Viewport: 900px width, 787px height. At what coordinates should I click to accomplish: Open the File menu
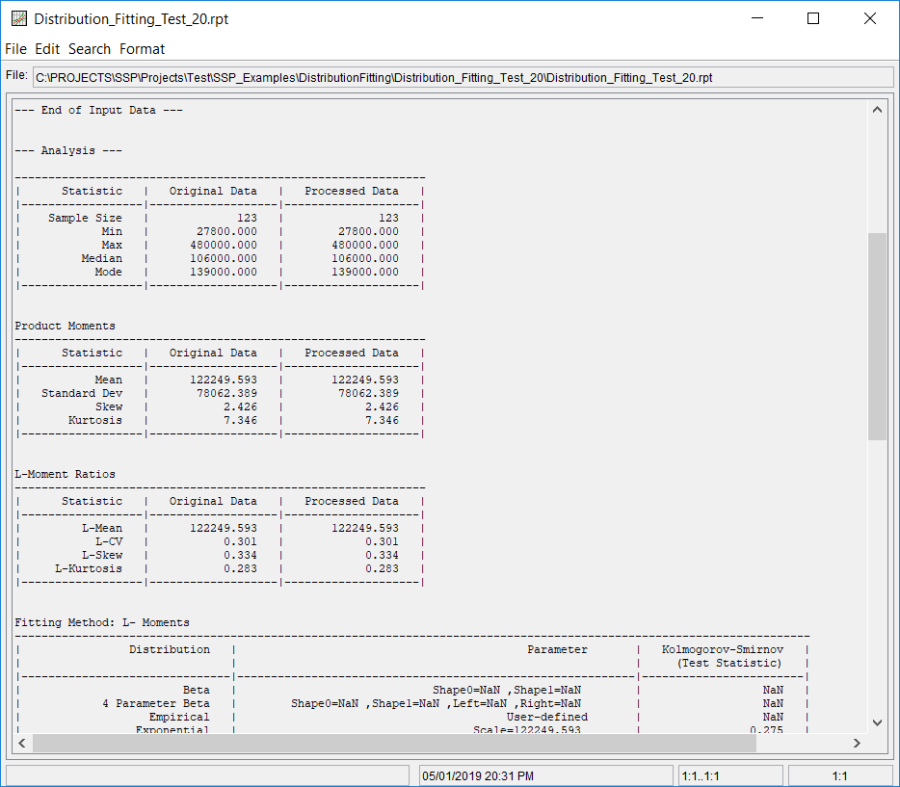[15, 48]
